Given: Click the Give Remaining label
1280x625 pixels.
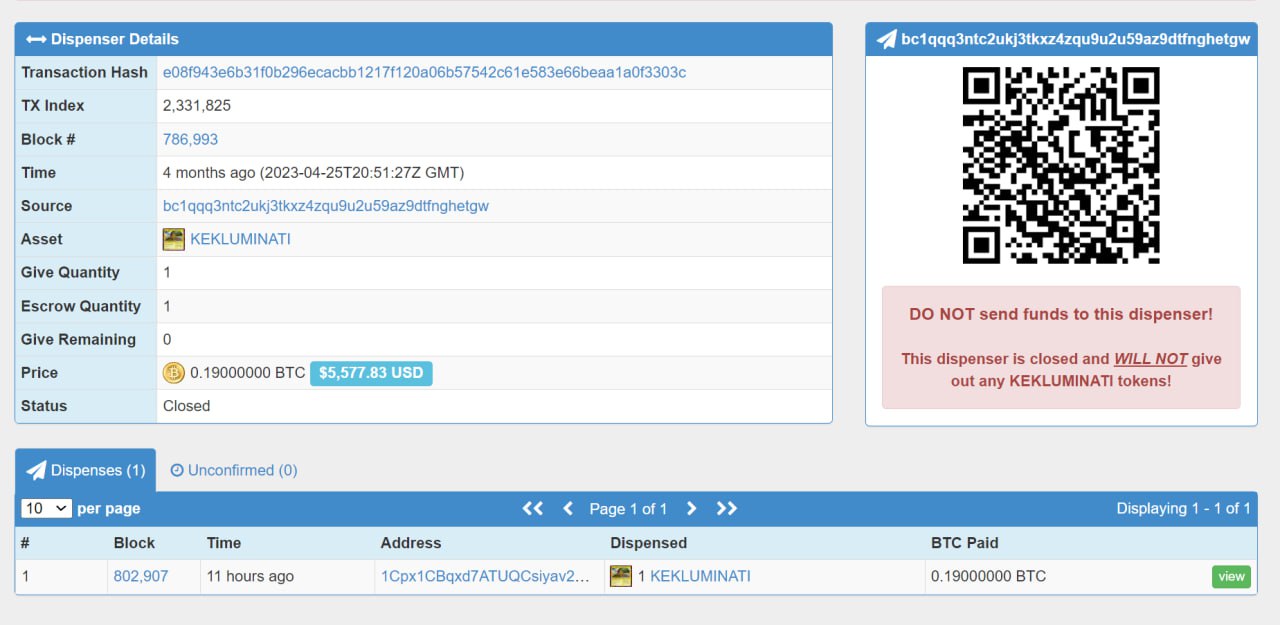Looking at the screenshot, I should click(78, 339).
